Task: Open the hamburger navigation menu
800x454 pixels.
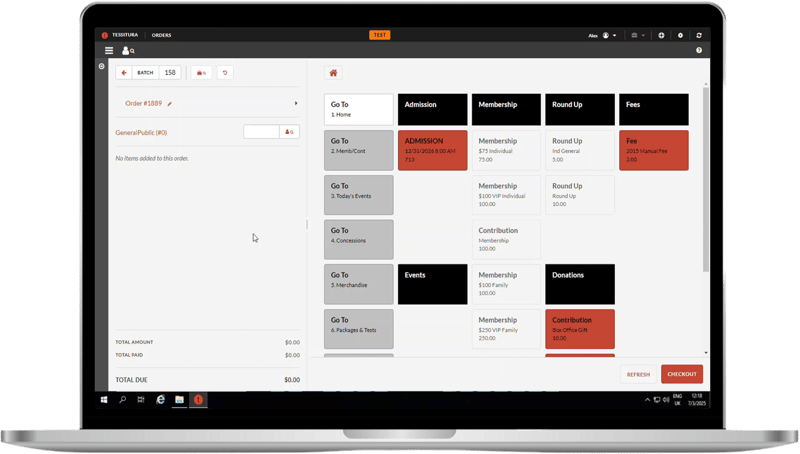Action: pos(109,51)
